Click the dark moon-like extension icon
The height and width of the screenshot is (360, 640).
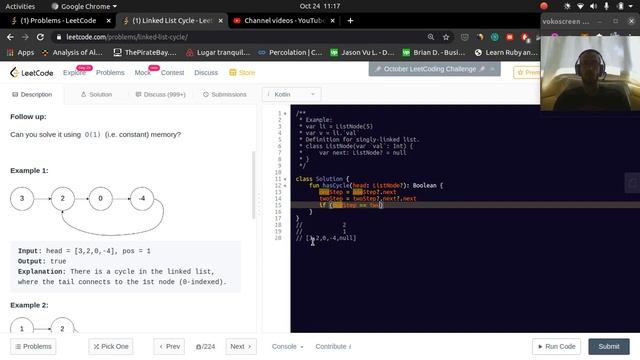pyautogui.click(x=480, y=37)
